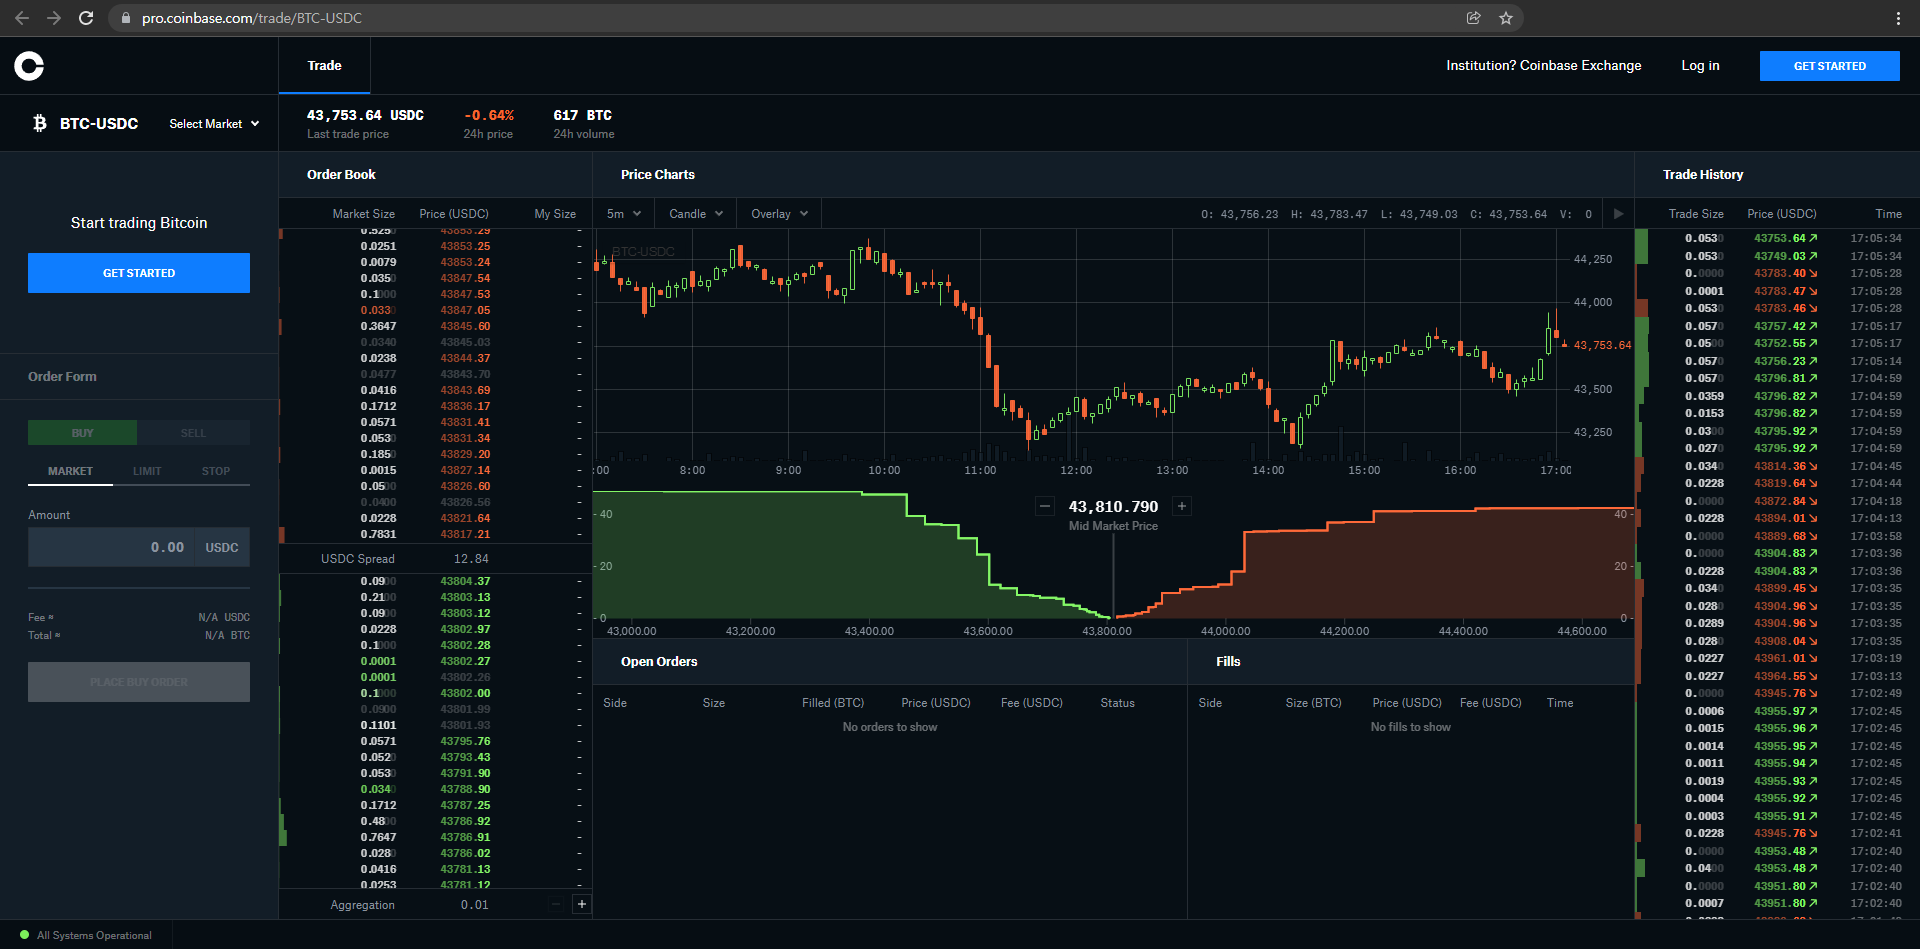Image resolution: width=1920 pixels, height=949 pixels.
Task: Bookmark this page with the star icon
Action: click(x=1506, y=18)
